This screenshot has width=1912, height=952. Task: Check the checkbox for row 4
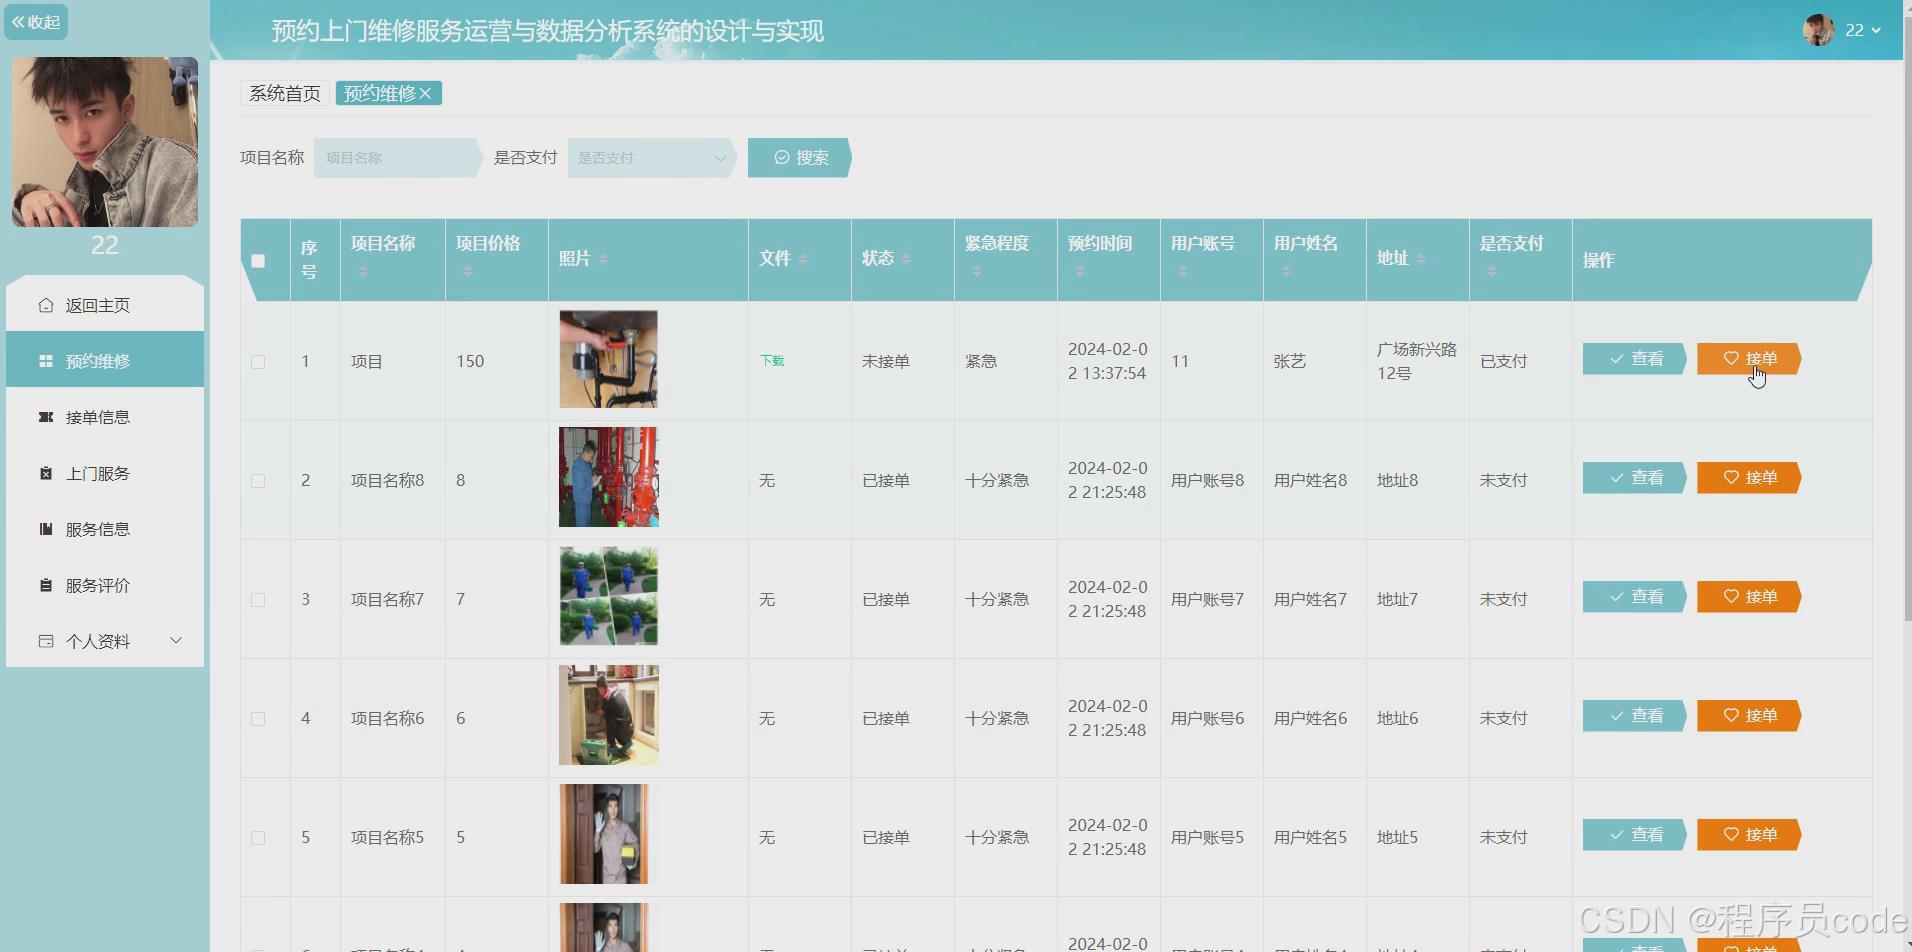[x=258, y=719]
